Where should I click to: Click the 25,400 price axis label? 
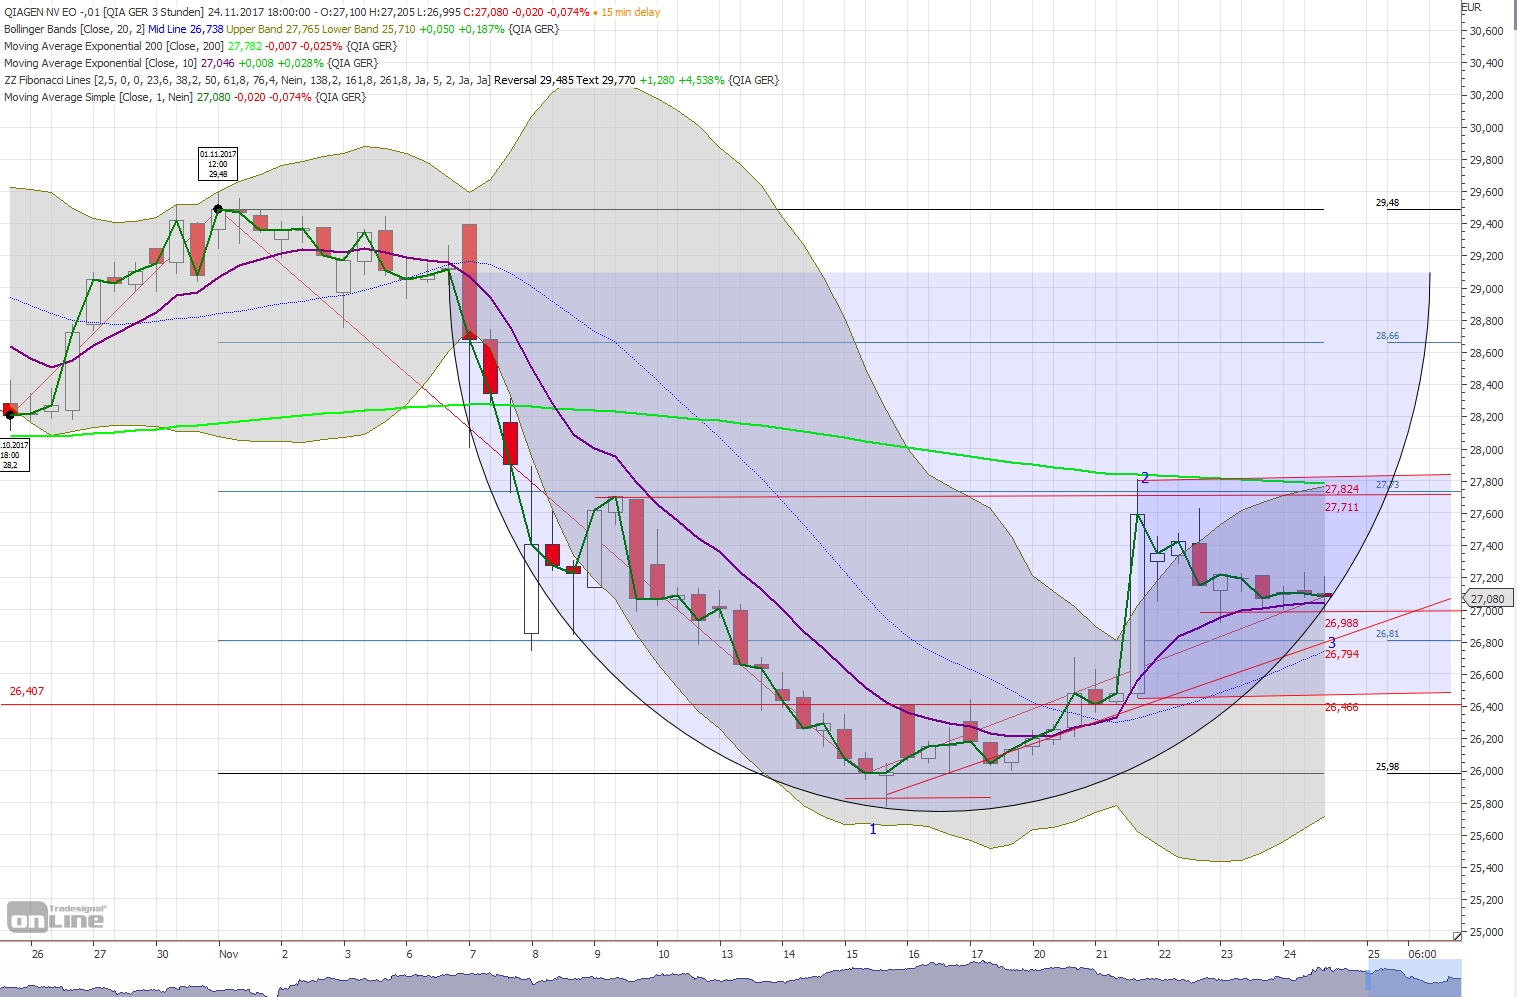[1487, 868]
